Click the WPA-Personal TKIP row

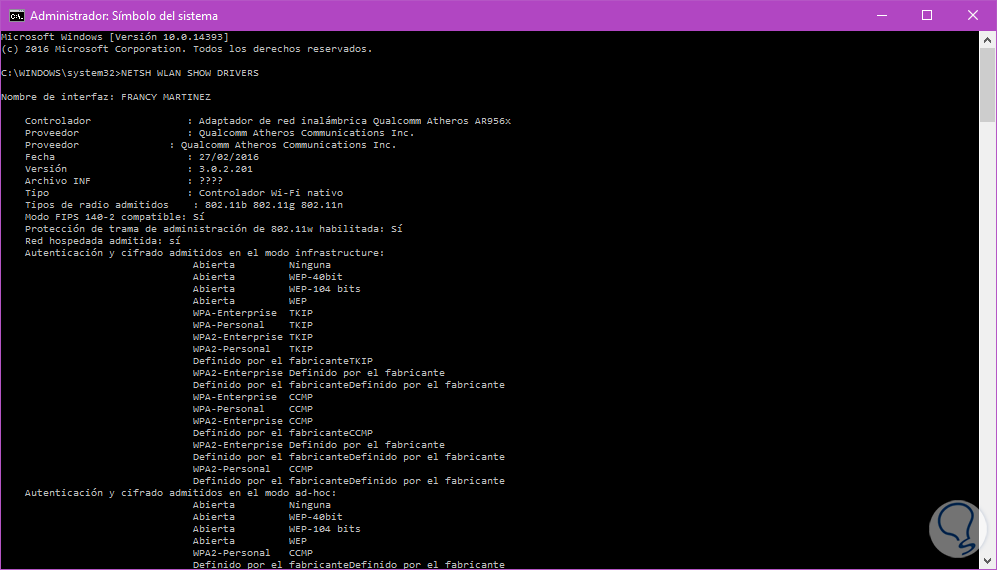click(253, 325)
